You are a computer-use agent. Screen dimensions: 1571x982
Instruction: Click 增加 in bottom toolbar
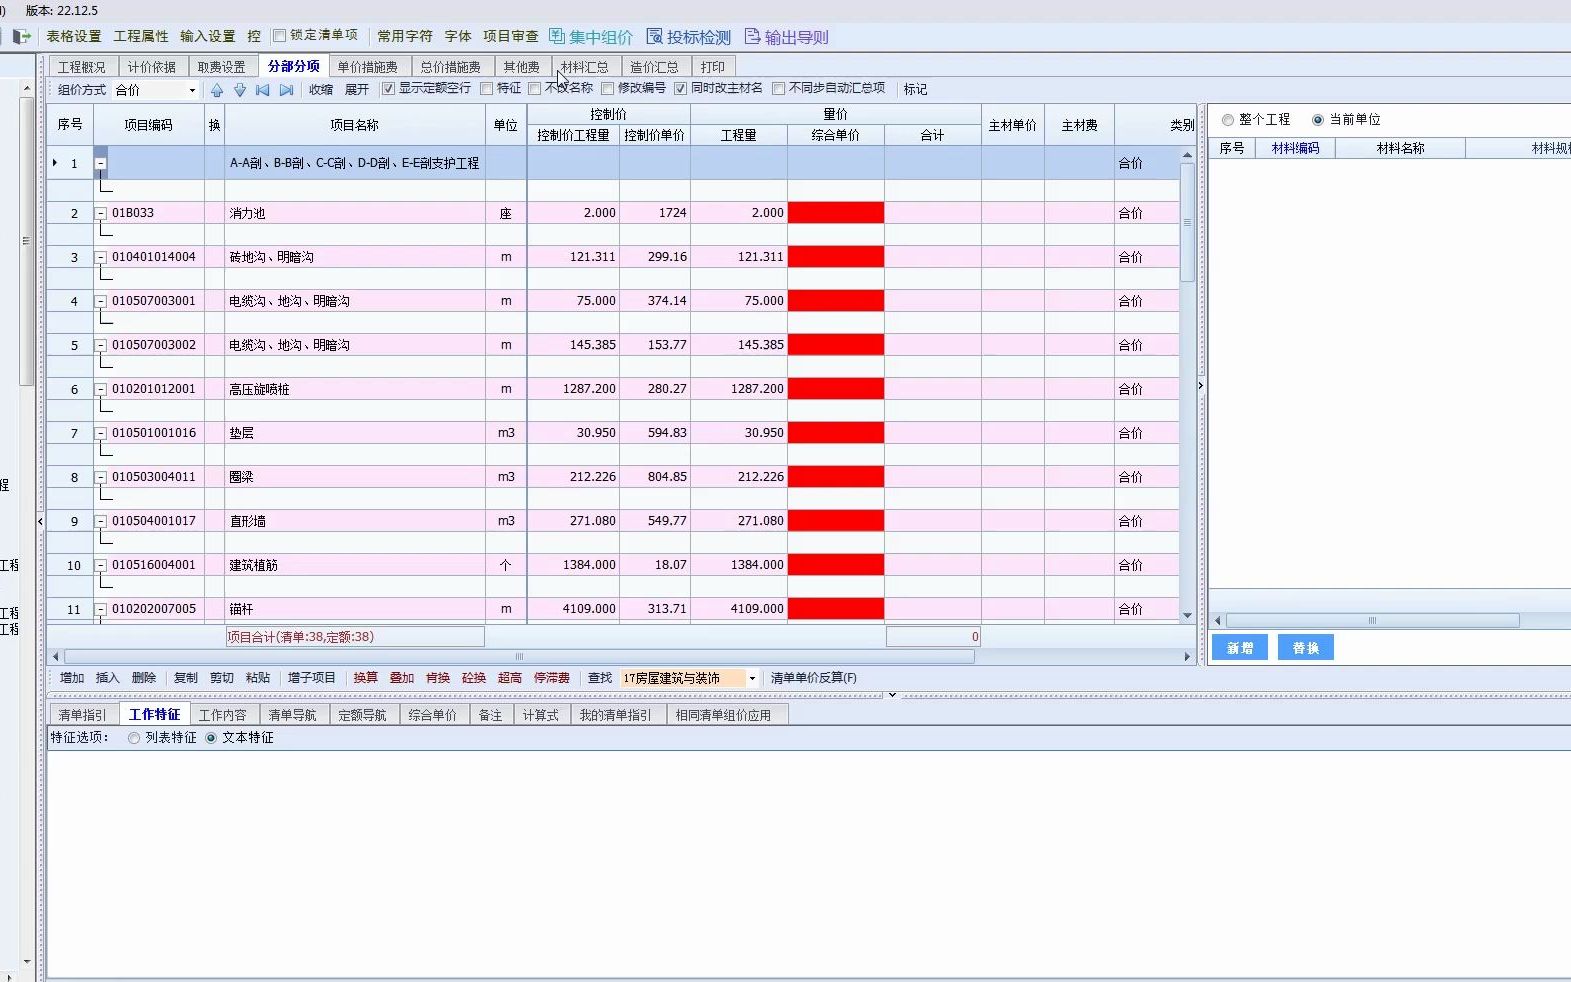point(72,678)
